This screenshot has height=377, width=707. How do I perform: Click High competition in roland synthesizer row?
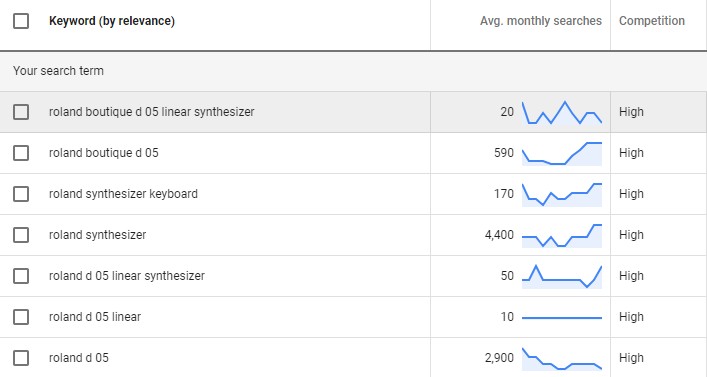click(x=631, y=235)
